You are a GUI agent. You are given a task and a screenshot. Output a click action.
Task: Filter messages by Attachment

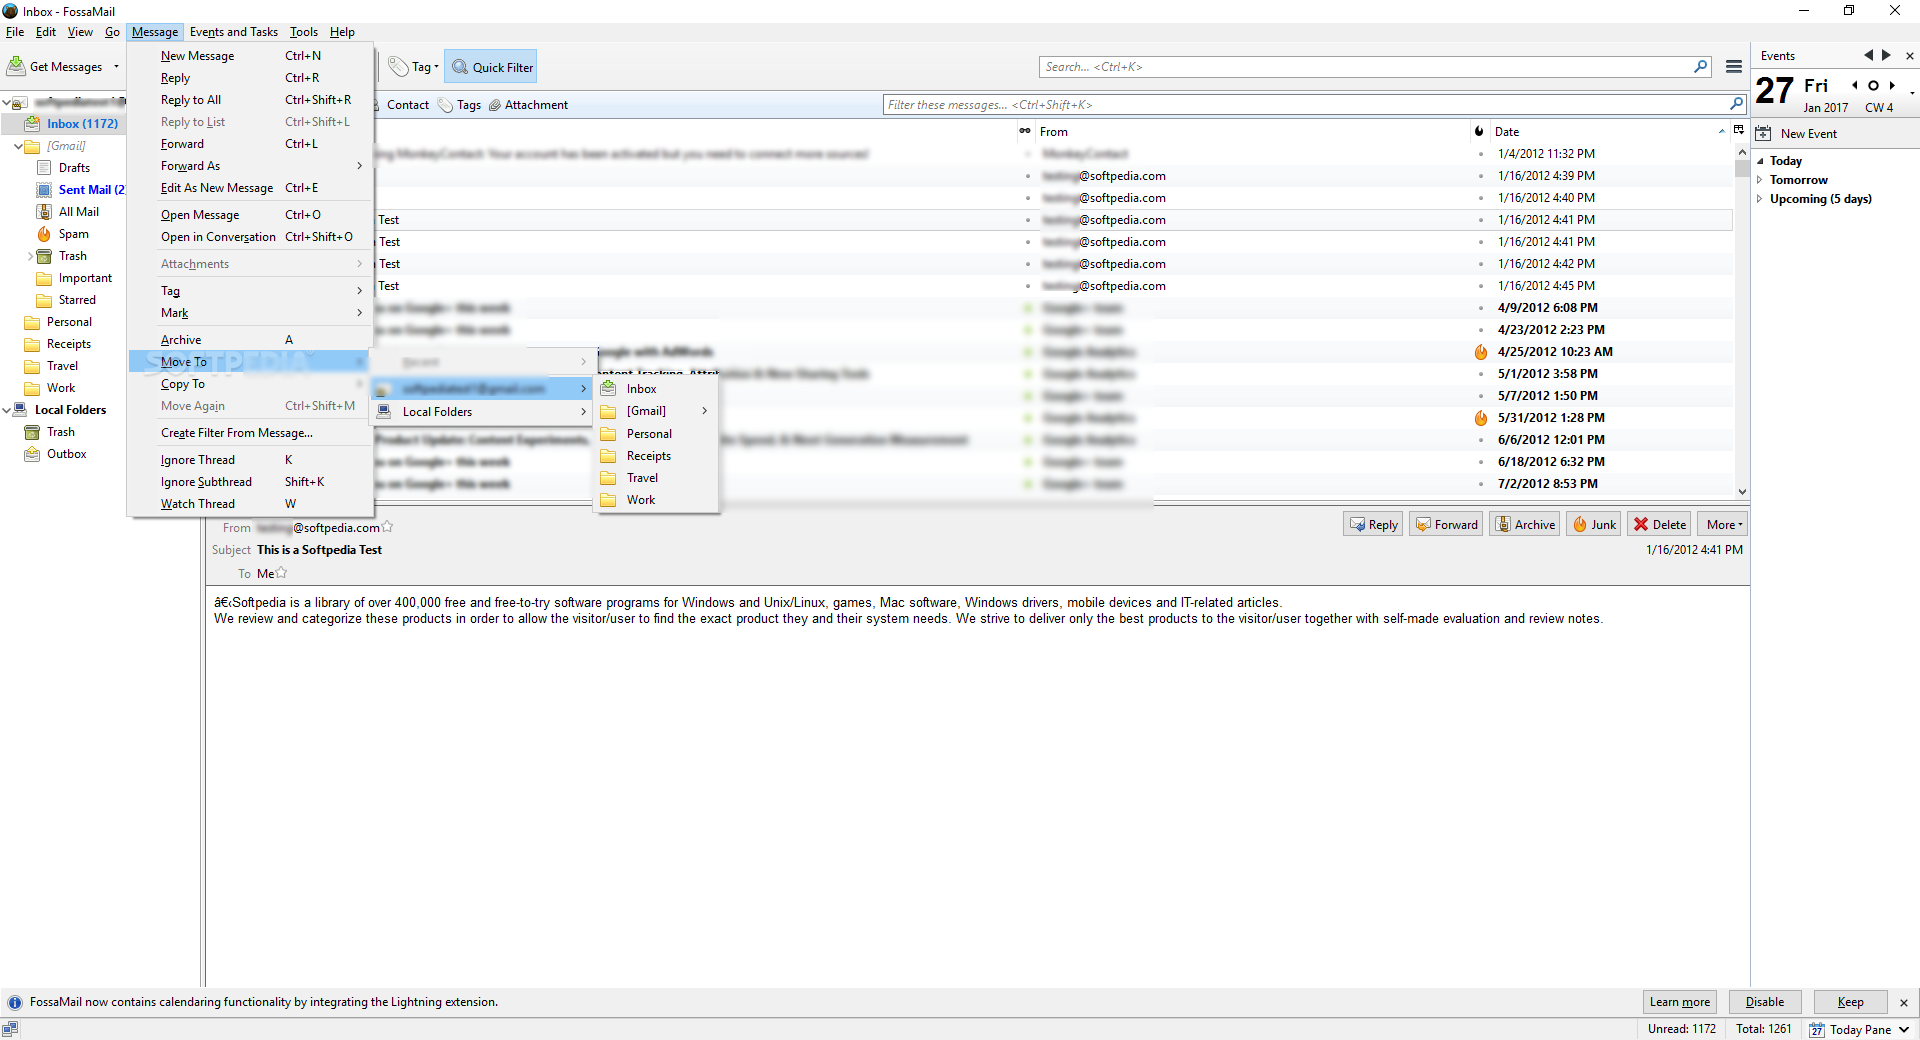click(528, 105)
